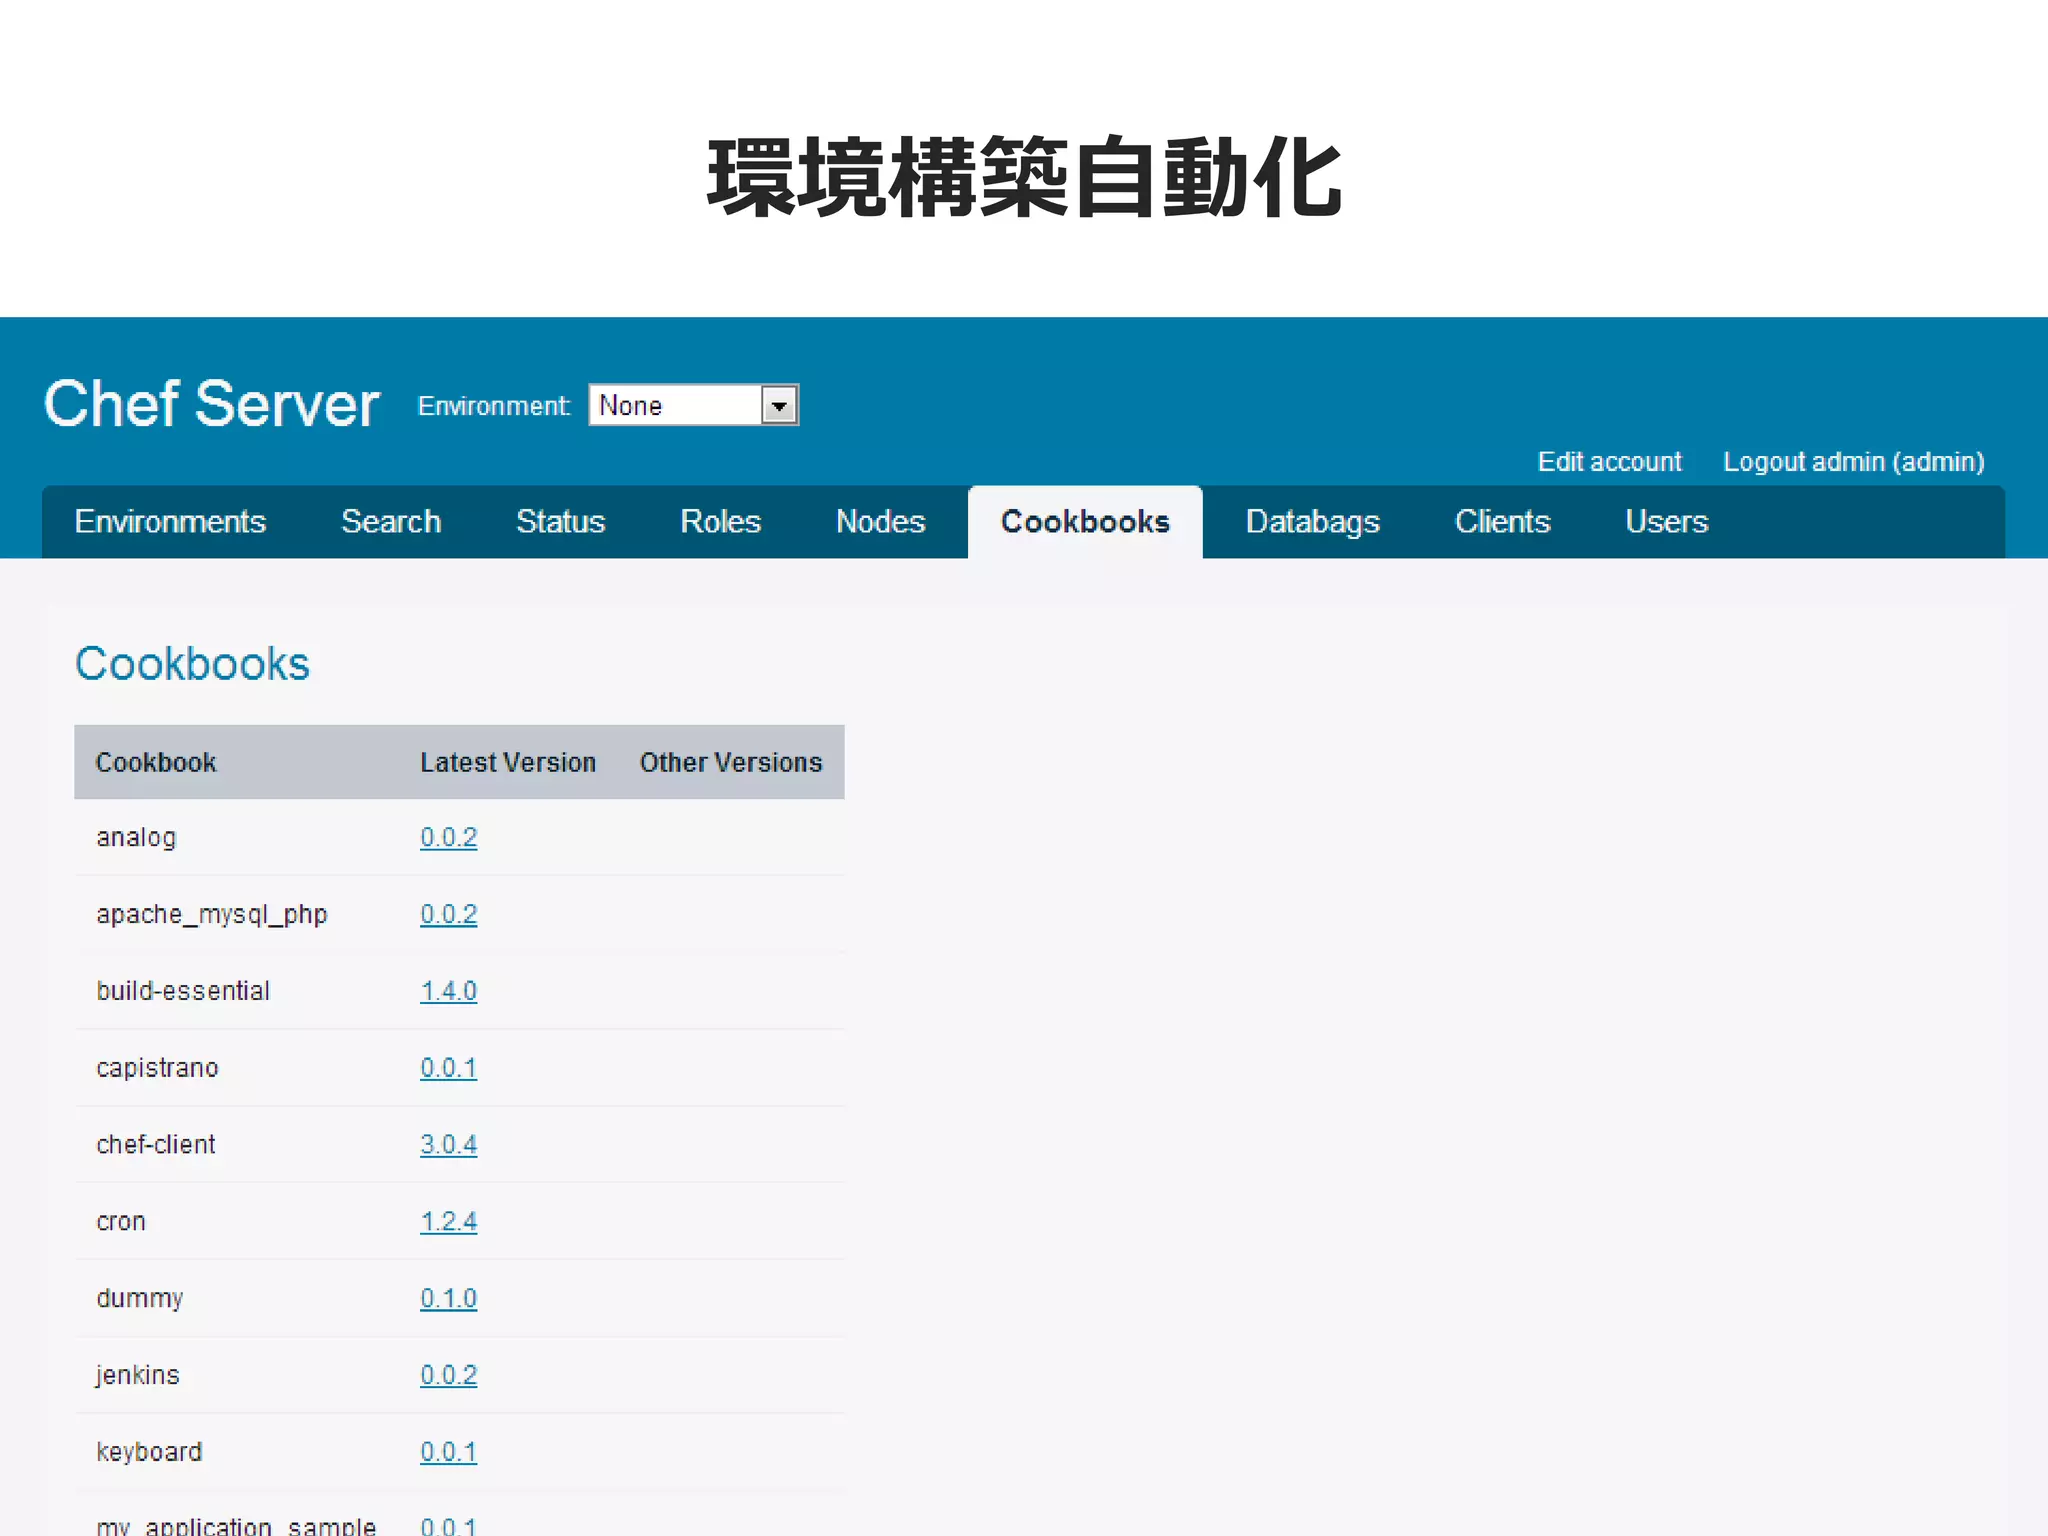Open the Environments tab
The image size is (2048, 1536).
click(x=170, y=522)
